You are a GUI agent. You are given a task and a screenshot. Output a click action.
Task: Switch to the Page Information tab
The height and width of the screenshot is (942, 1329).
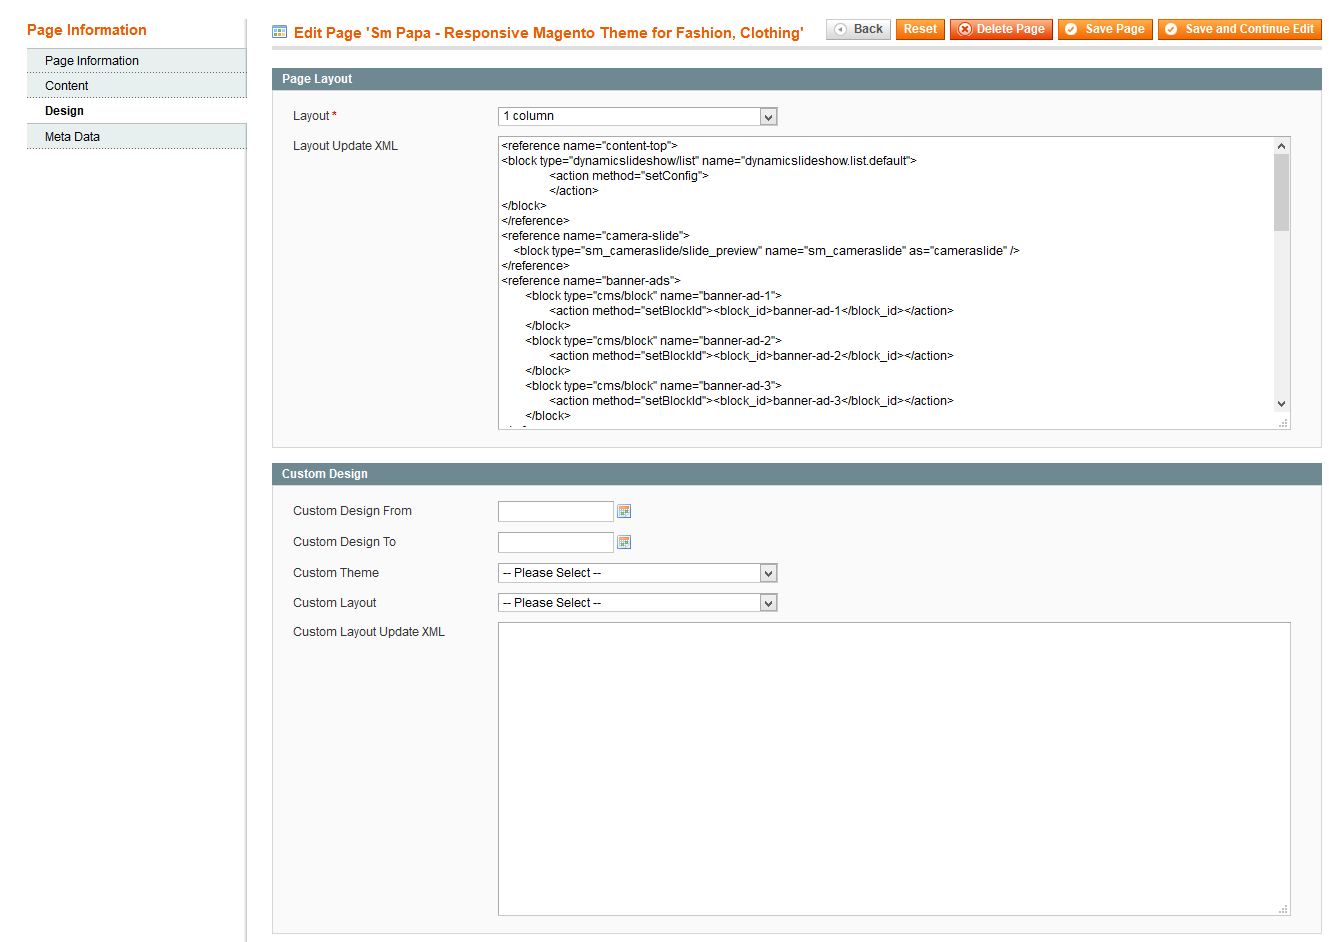pos(92,61)
